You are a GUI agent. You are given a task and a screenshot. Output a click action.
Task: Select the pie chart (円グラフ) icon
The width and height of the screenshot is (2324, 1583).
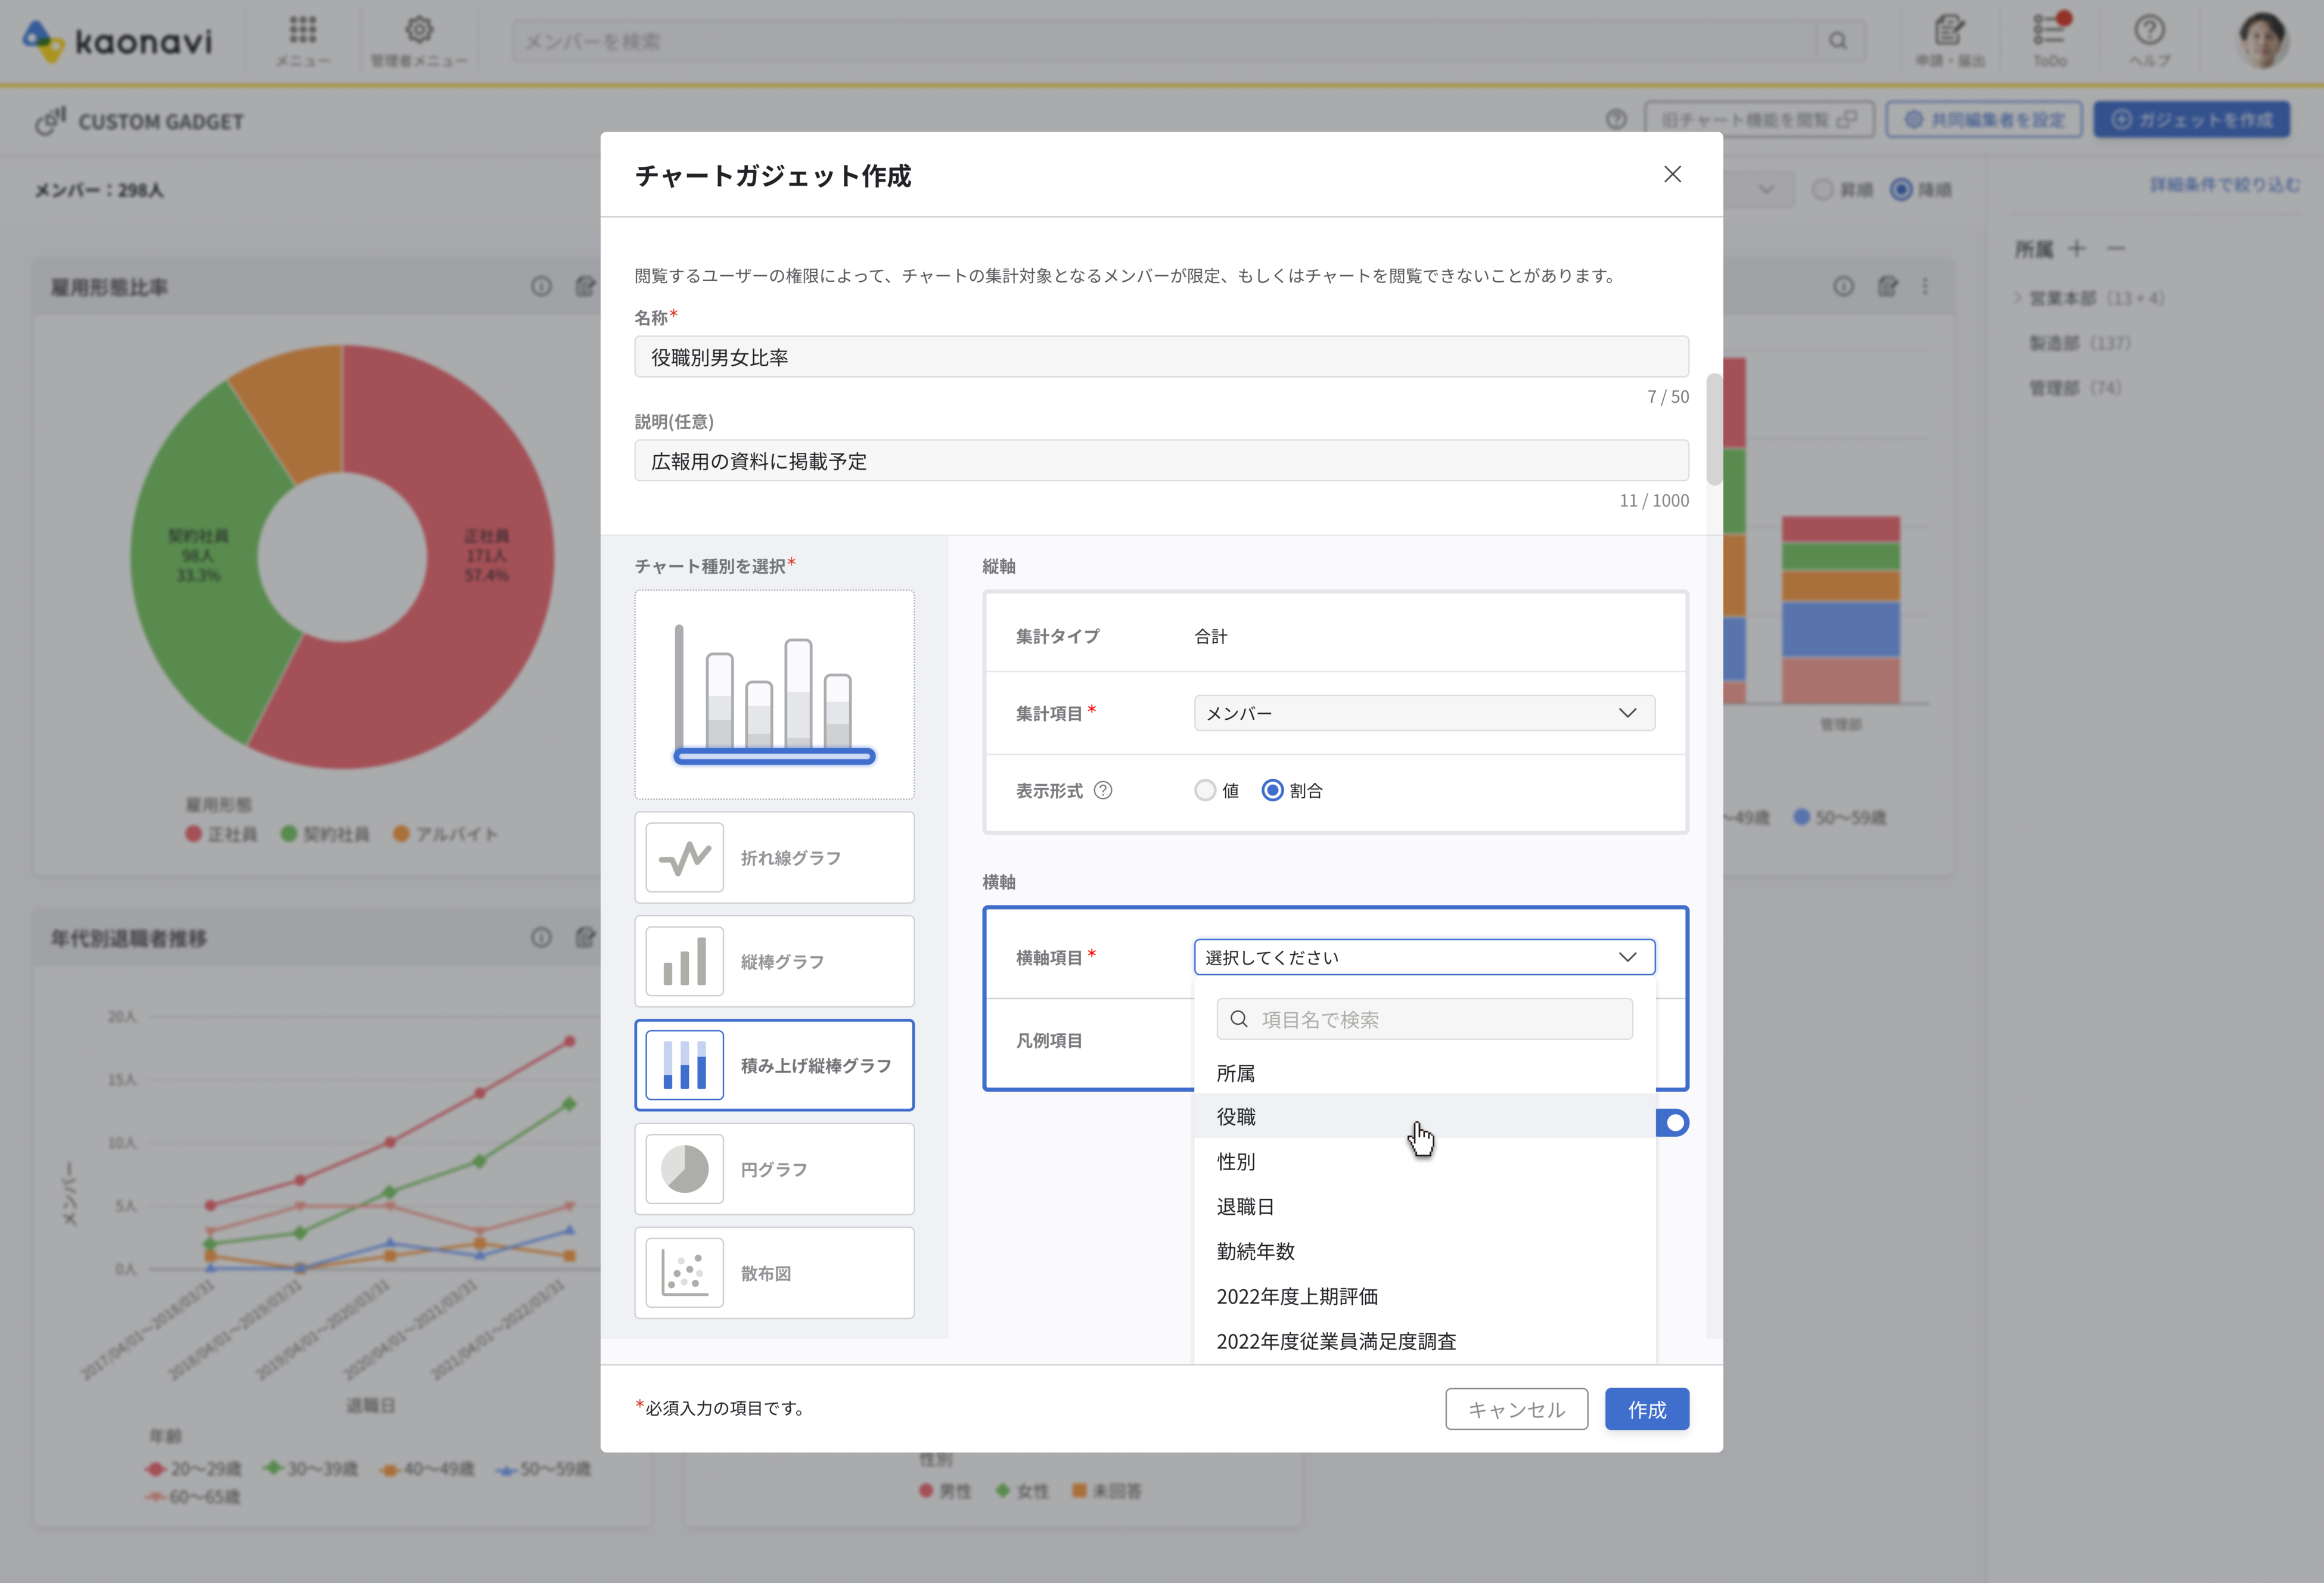[x=685, y=1169]
